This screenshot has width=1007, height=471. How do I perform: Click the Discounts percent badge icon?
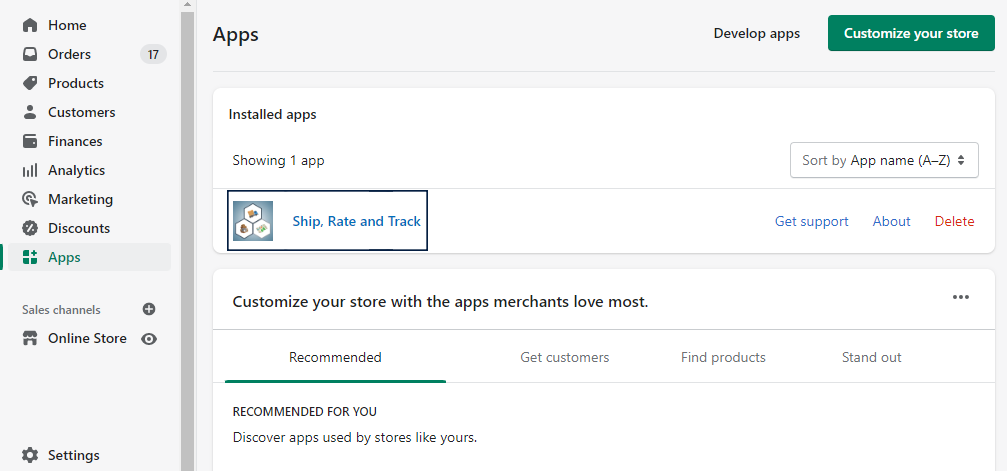coord(30,228)
